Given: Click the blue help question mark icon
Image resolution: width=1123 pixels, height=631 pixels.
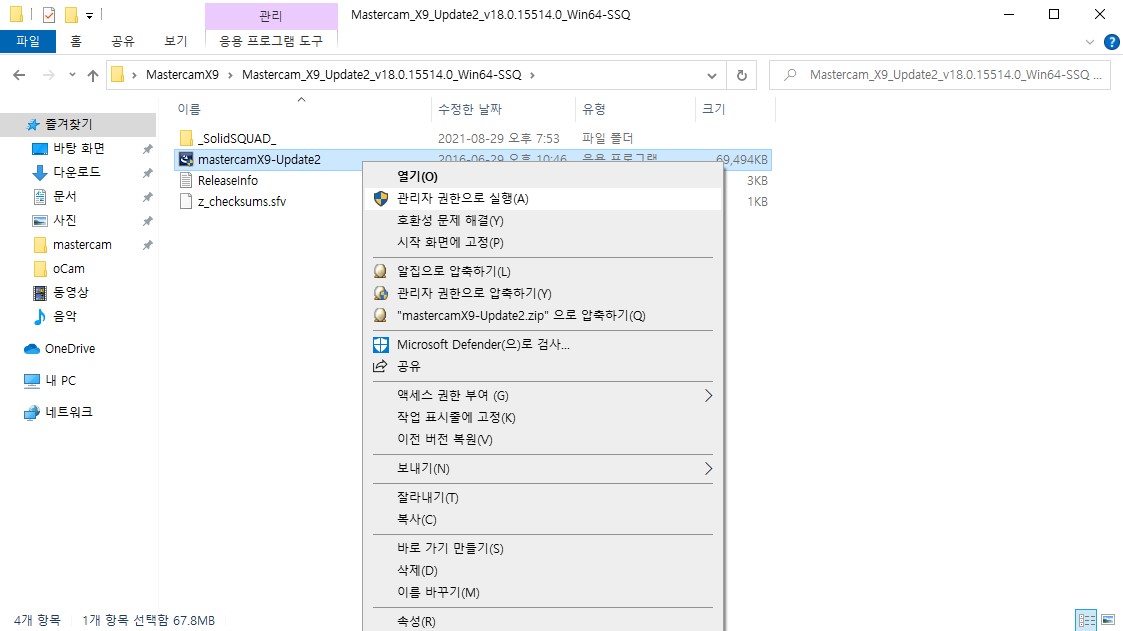Looking at the screenshot, I should click(1112, 42).
